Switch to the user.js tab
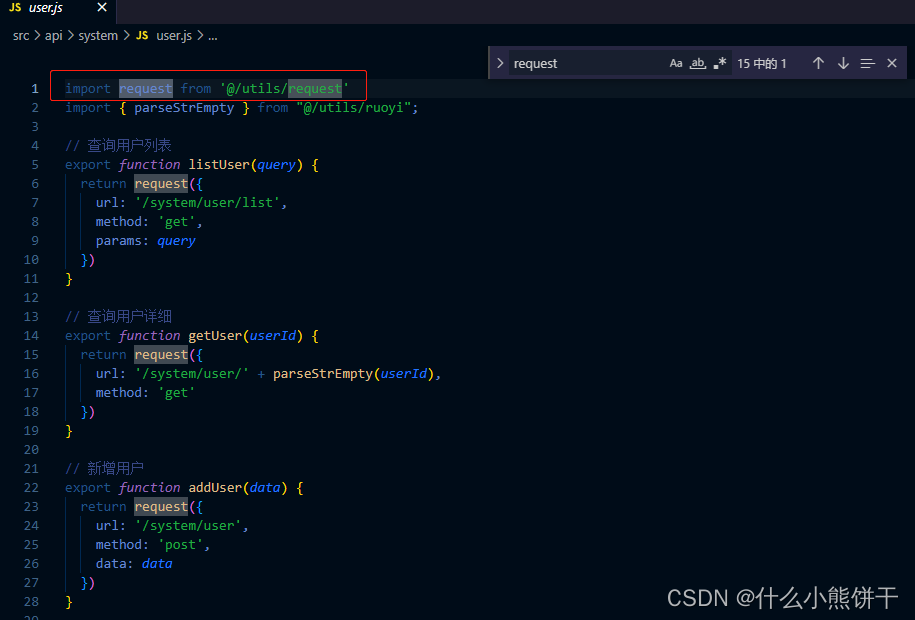The image size is (915, 620). 46,8
